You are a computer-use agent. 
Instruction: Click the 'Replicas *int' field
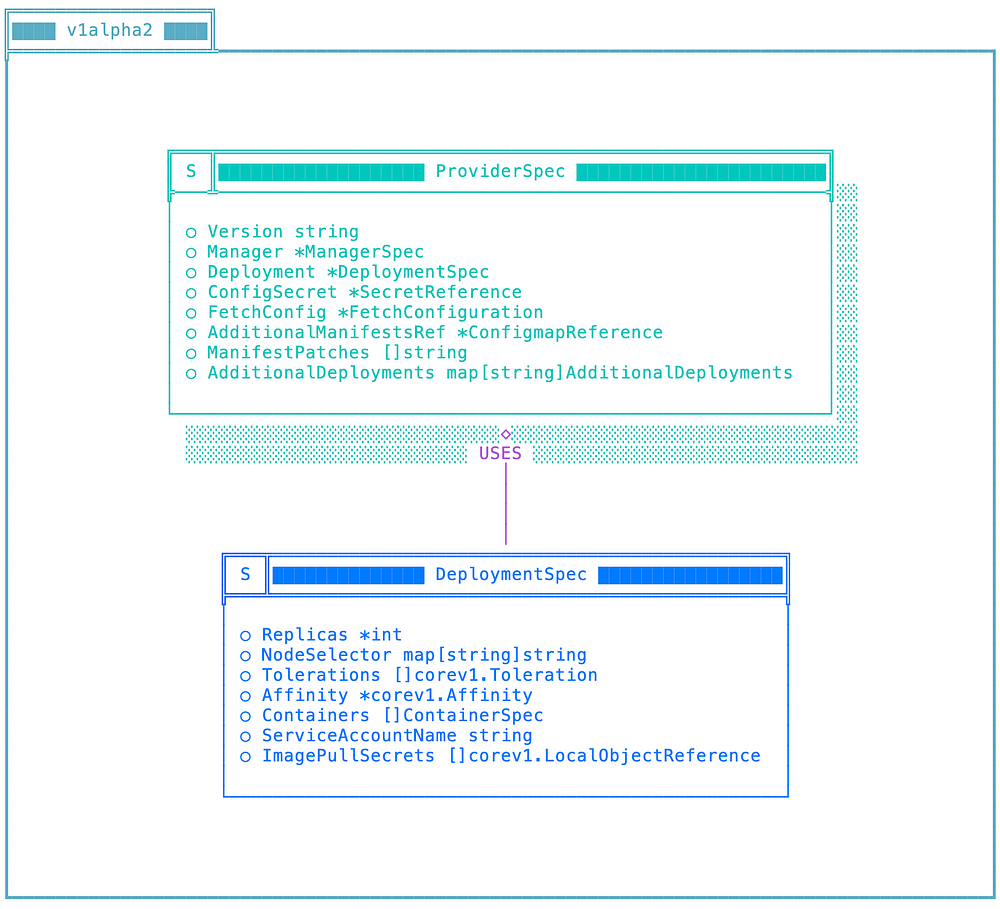tap(332, 635)
